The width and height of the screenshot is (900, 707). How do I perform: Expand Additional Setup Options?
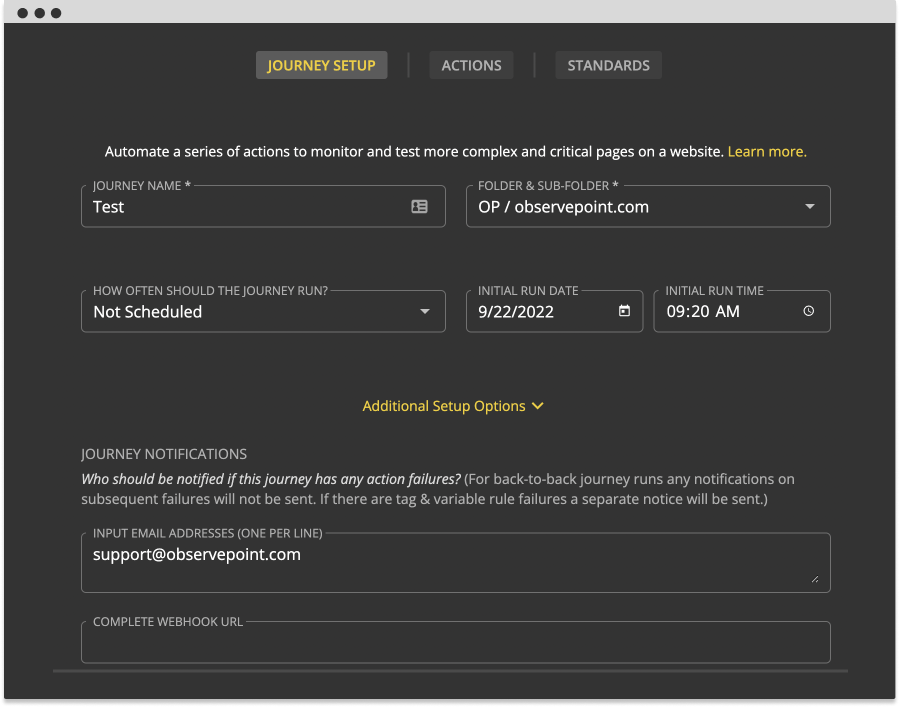(x=453, y=406)
